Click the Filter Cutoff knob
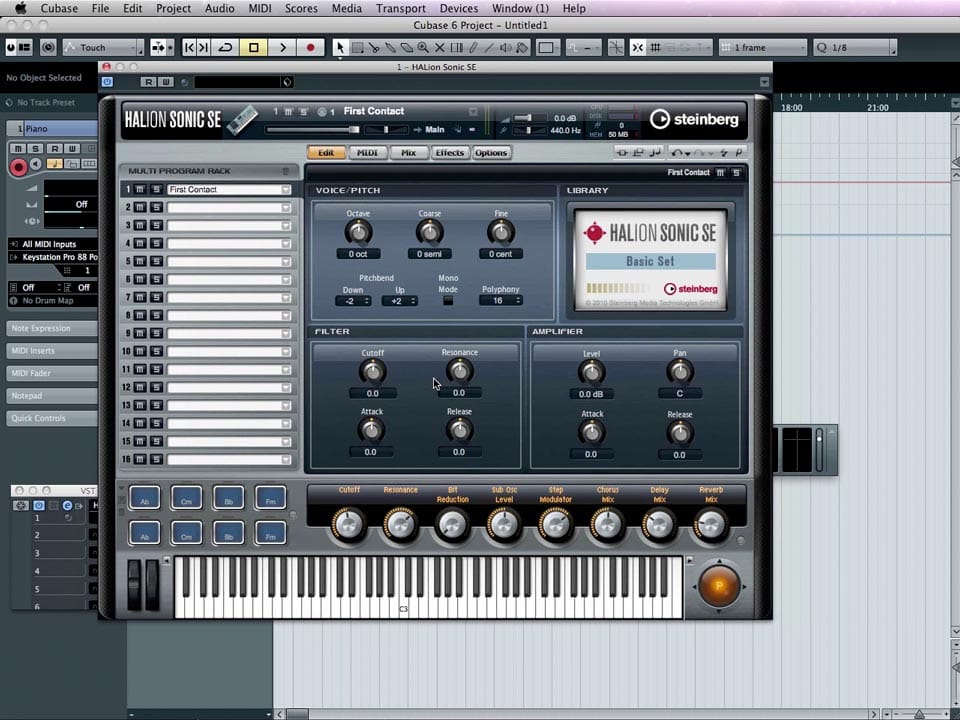Viewport: 960px width, 720px height. (372, 372)
